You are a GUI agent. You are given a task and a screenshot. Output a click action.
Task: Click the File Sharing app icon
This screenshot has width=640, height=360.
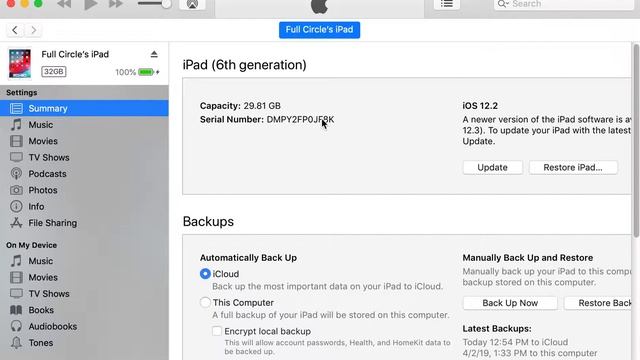[x=16, y=222]
